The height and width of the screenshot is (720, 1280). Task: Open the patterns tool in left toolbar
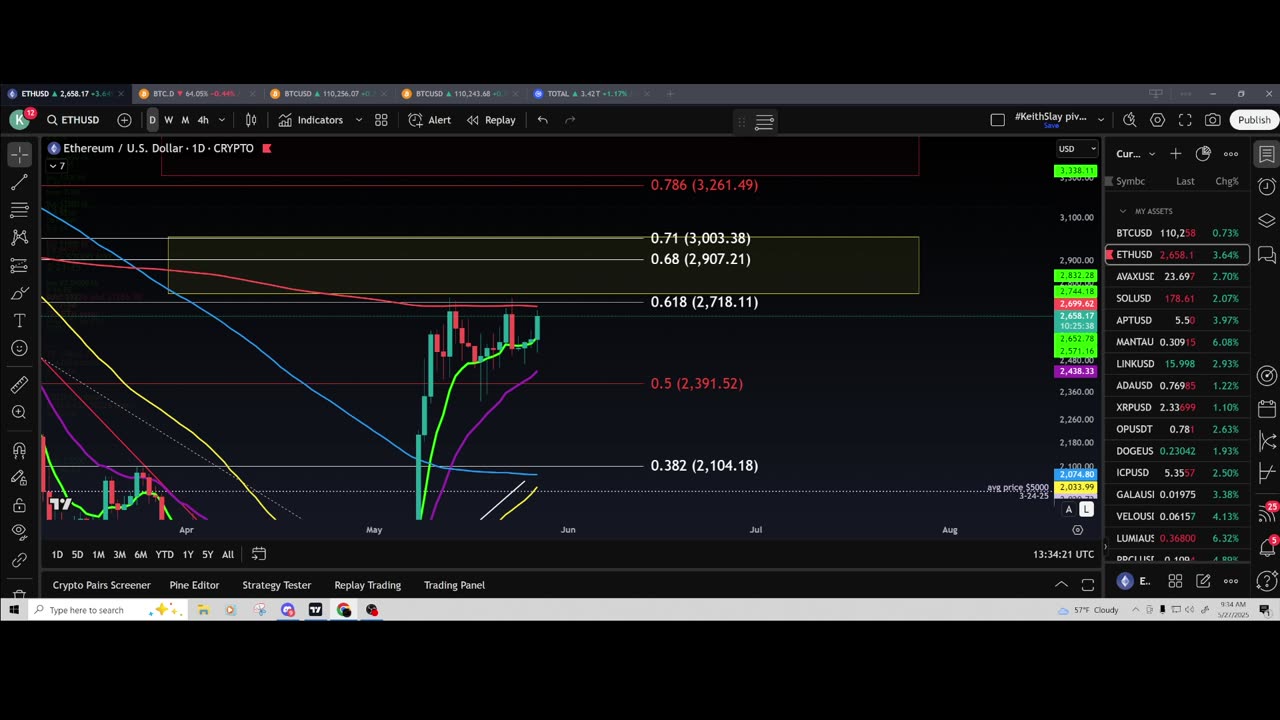(x=19, y=238)
